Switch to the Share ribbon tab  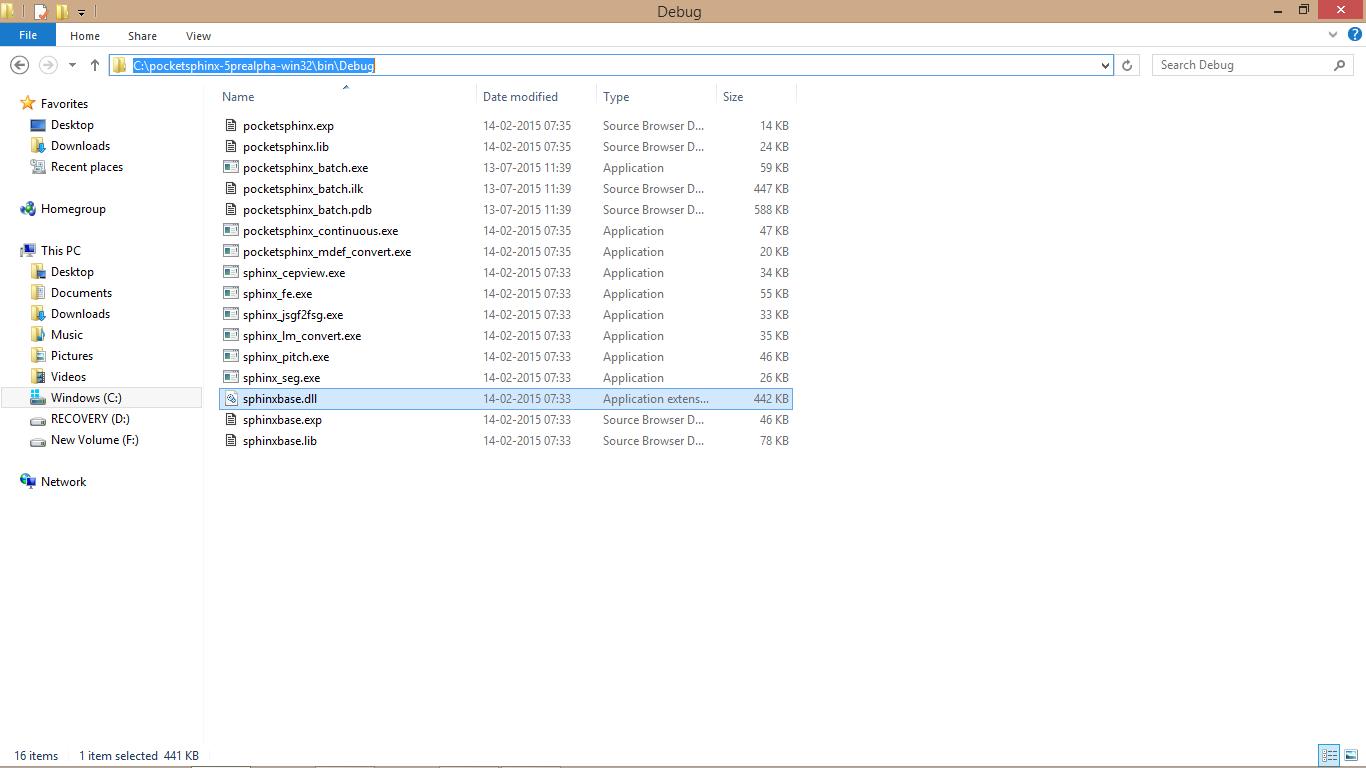[x=142, y=36]
